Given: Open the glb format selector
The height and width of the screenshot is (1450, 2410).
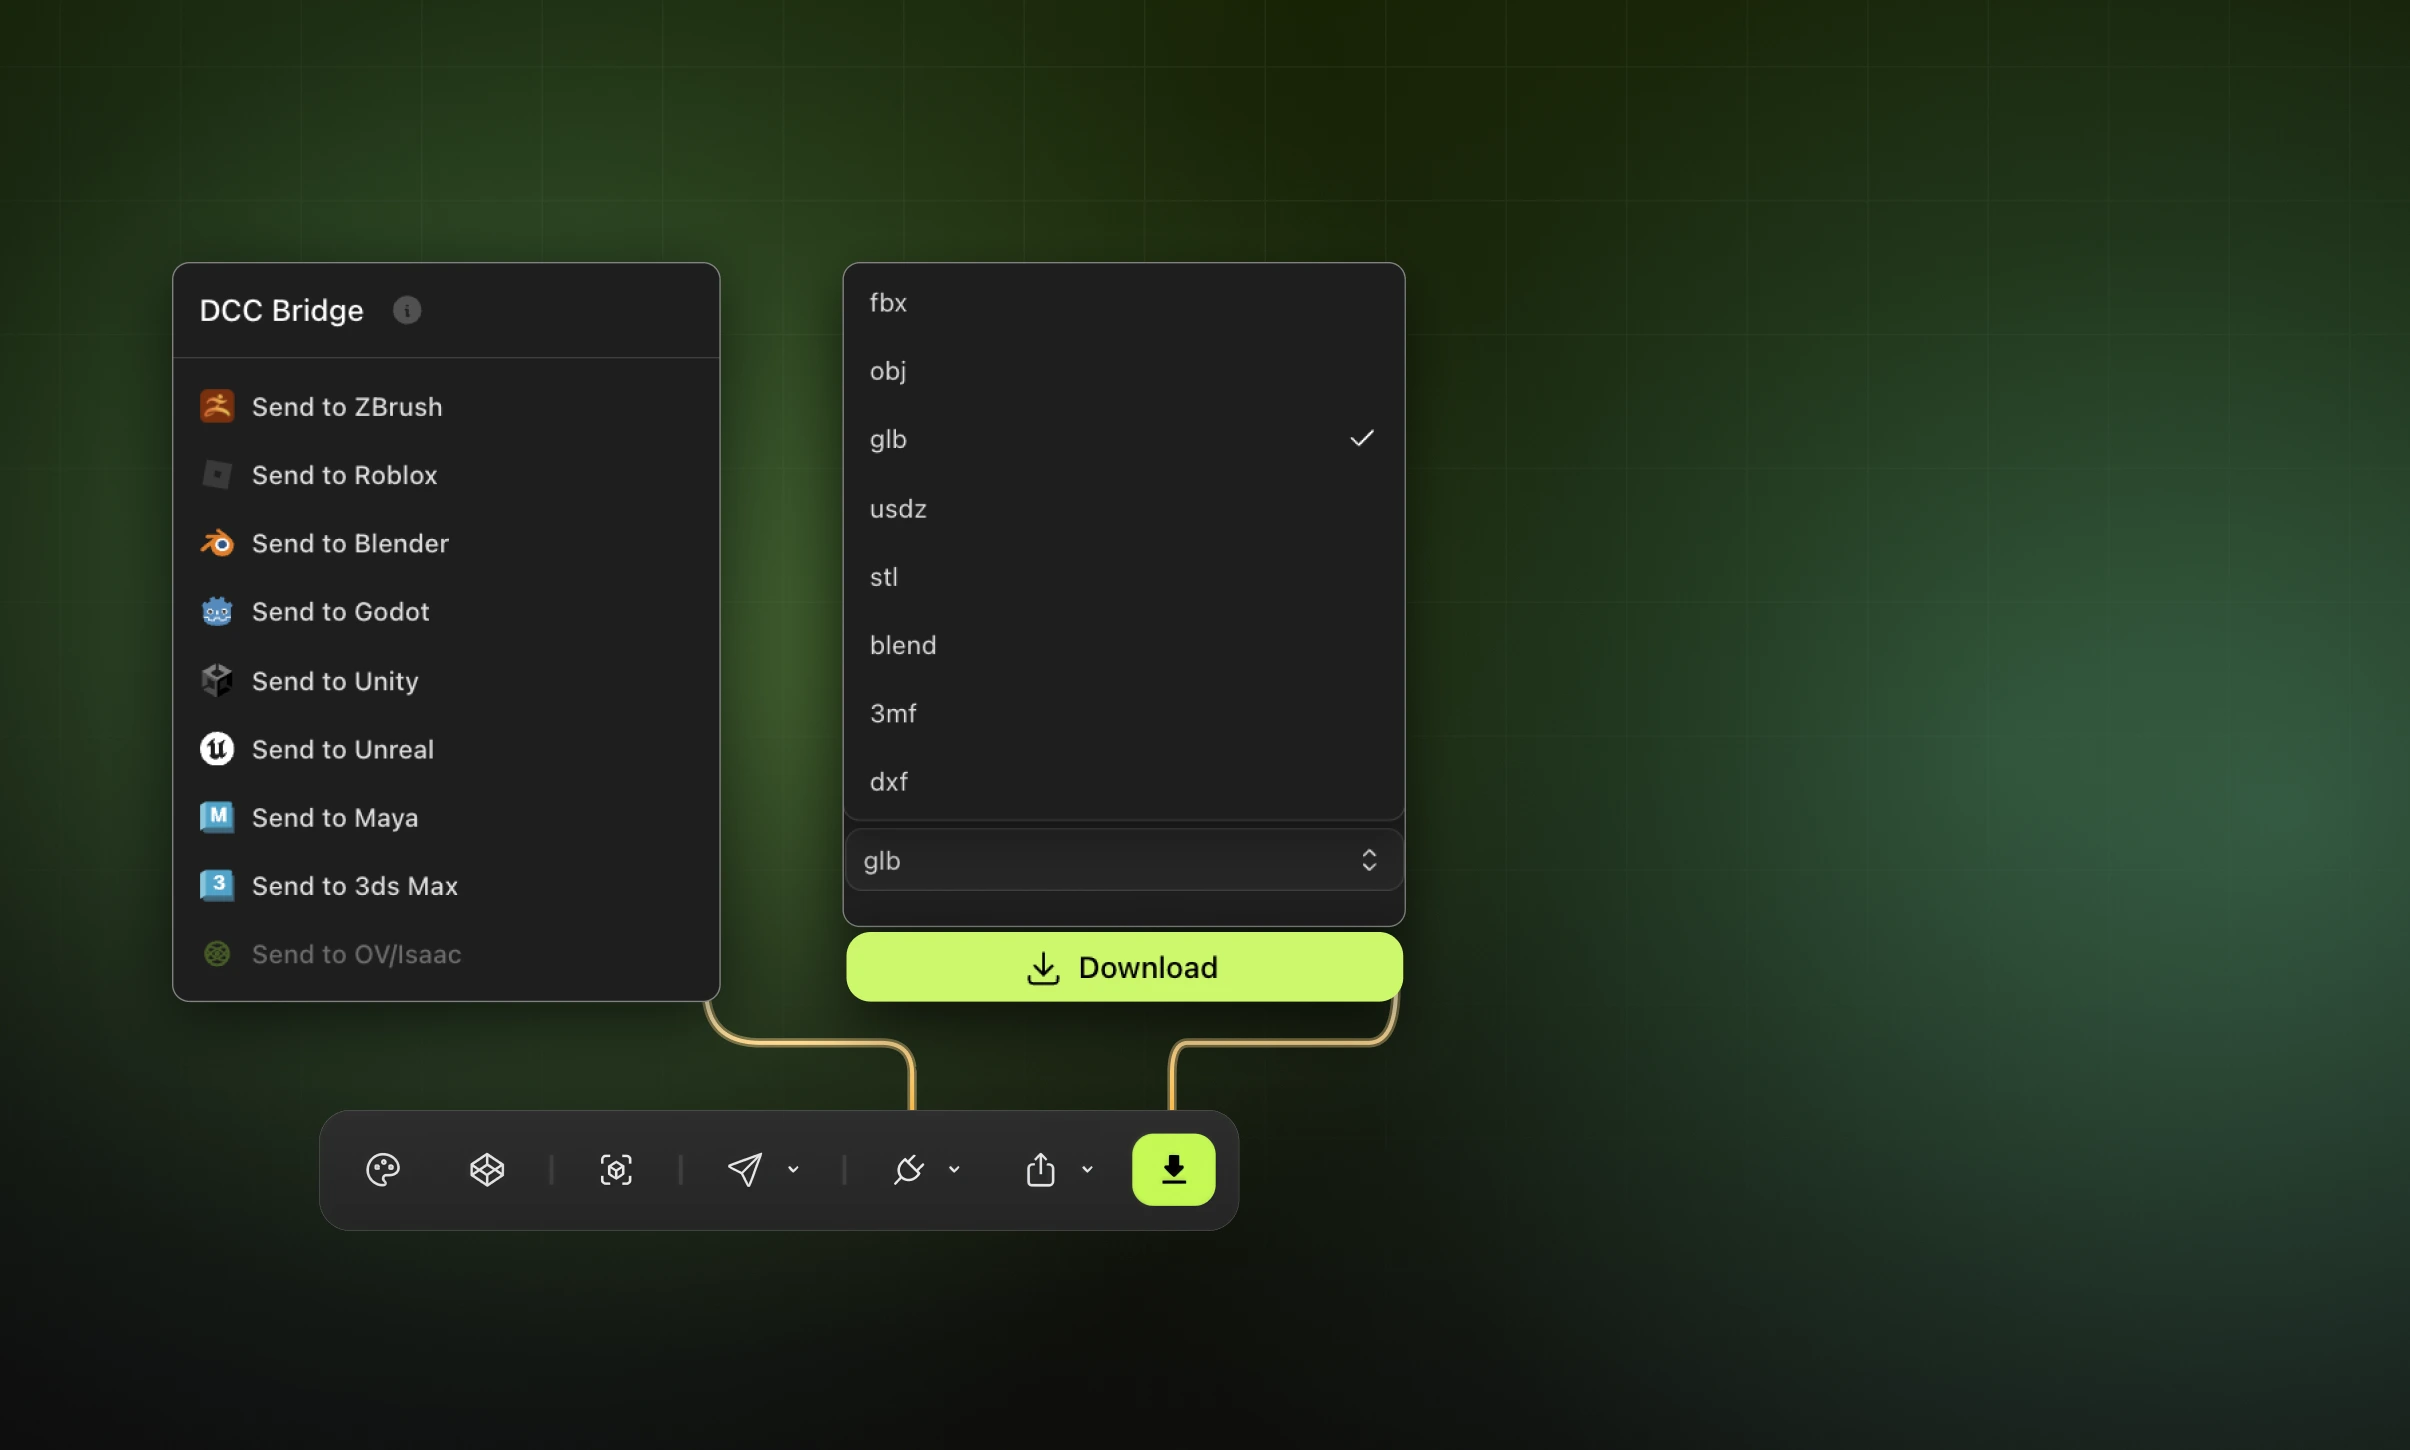Looking at the screenshot, I should 1124,860.
